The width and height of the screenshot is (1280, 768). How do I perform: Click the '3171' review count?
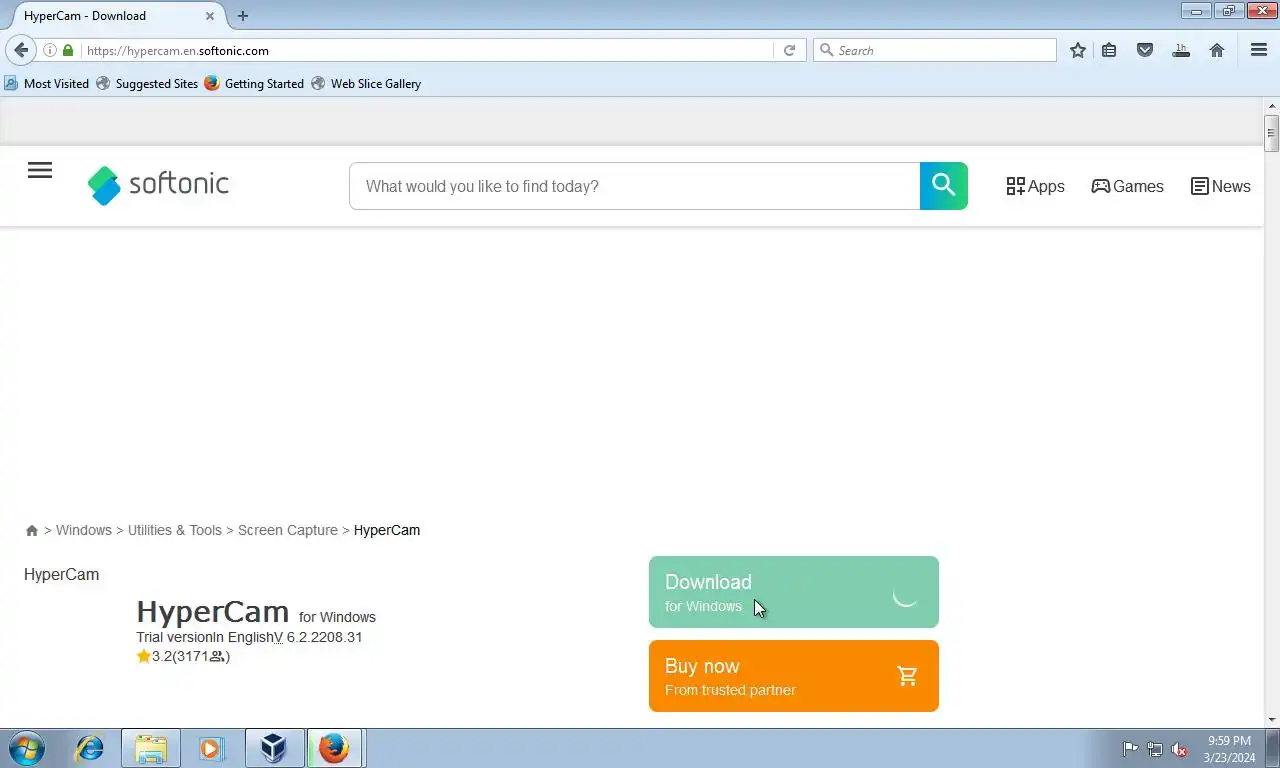[193, 656]
